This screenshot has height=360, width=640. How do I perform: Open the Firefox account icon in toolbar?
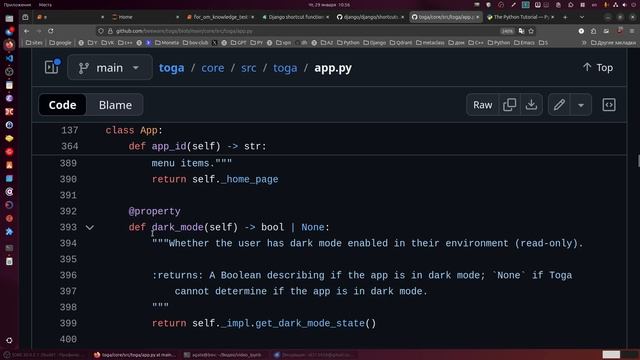[581, 31]
